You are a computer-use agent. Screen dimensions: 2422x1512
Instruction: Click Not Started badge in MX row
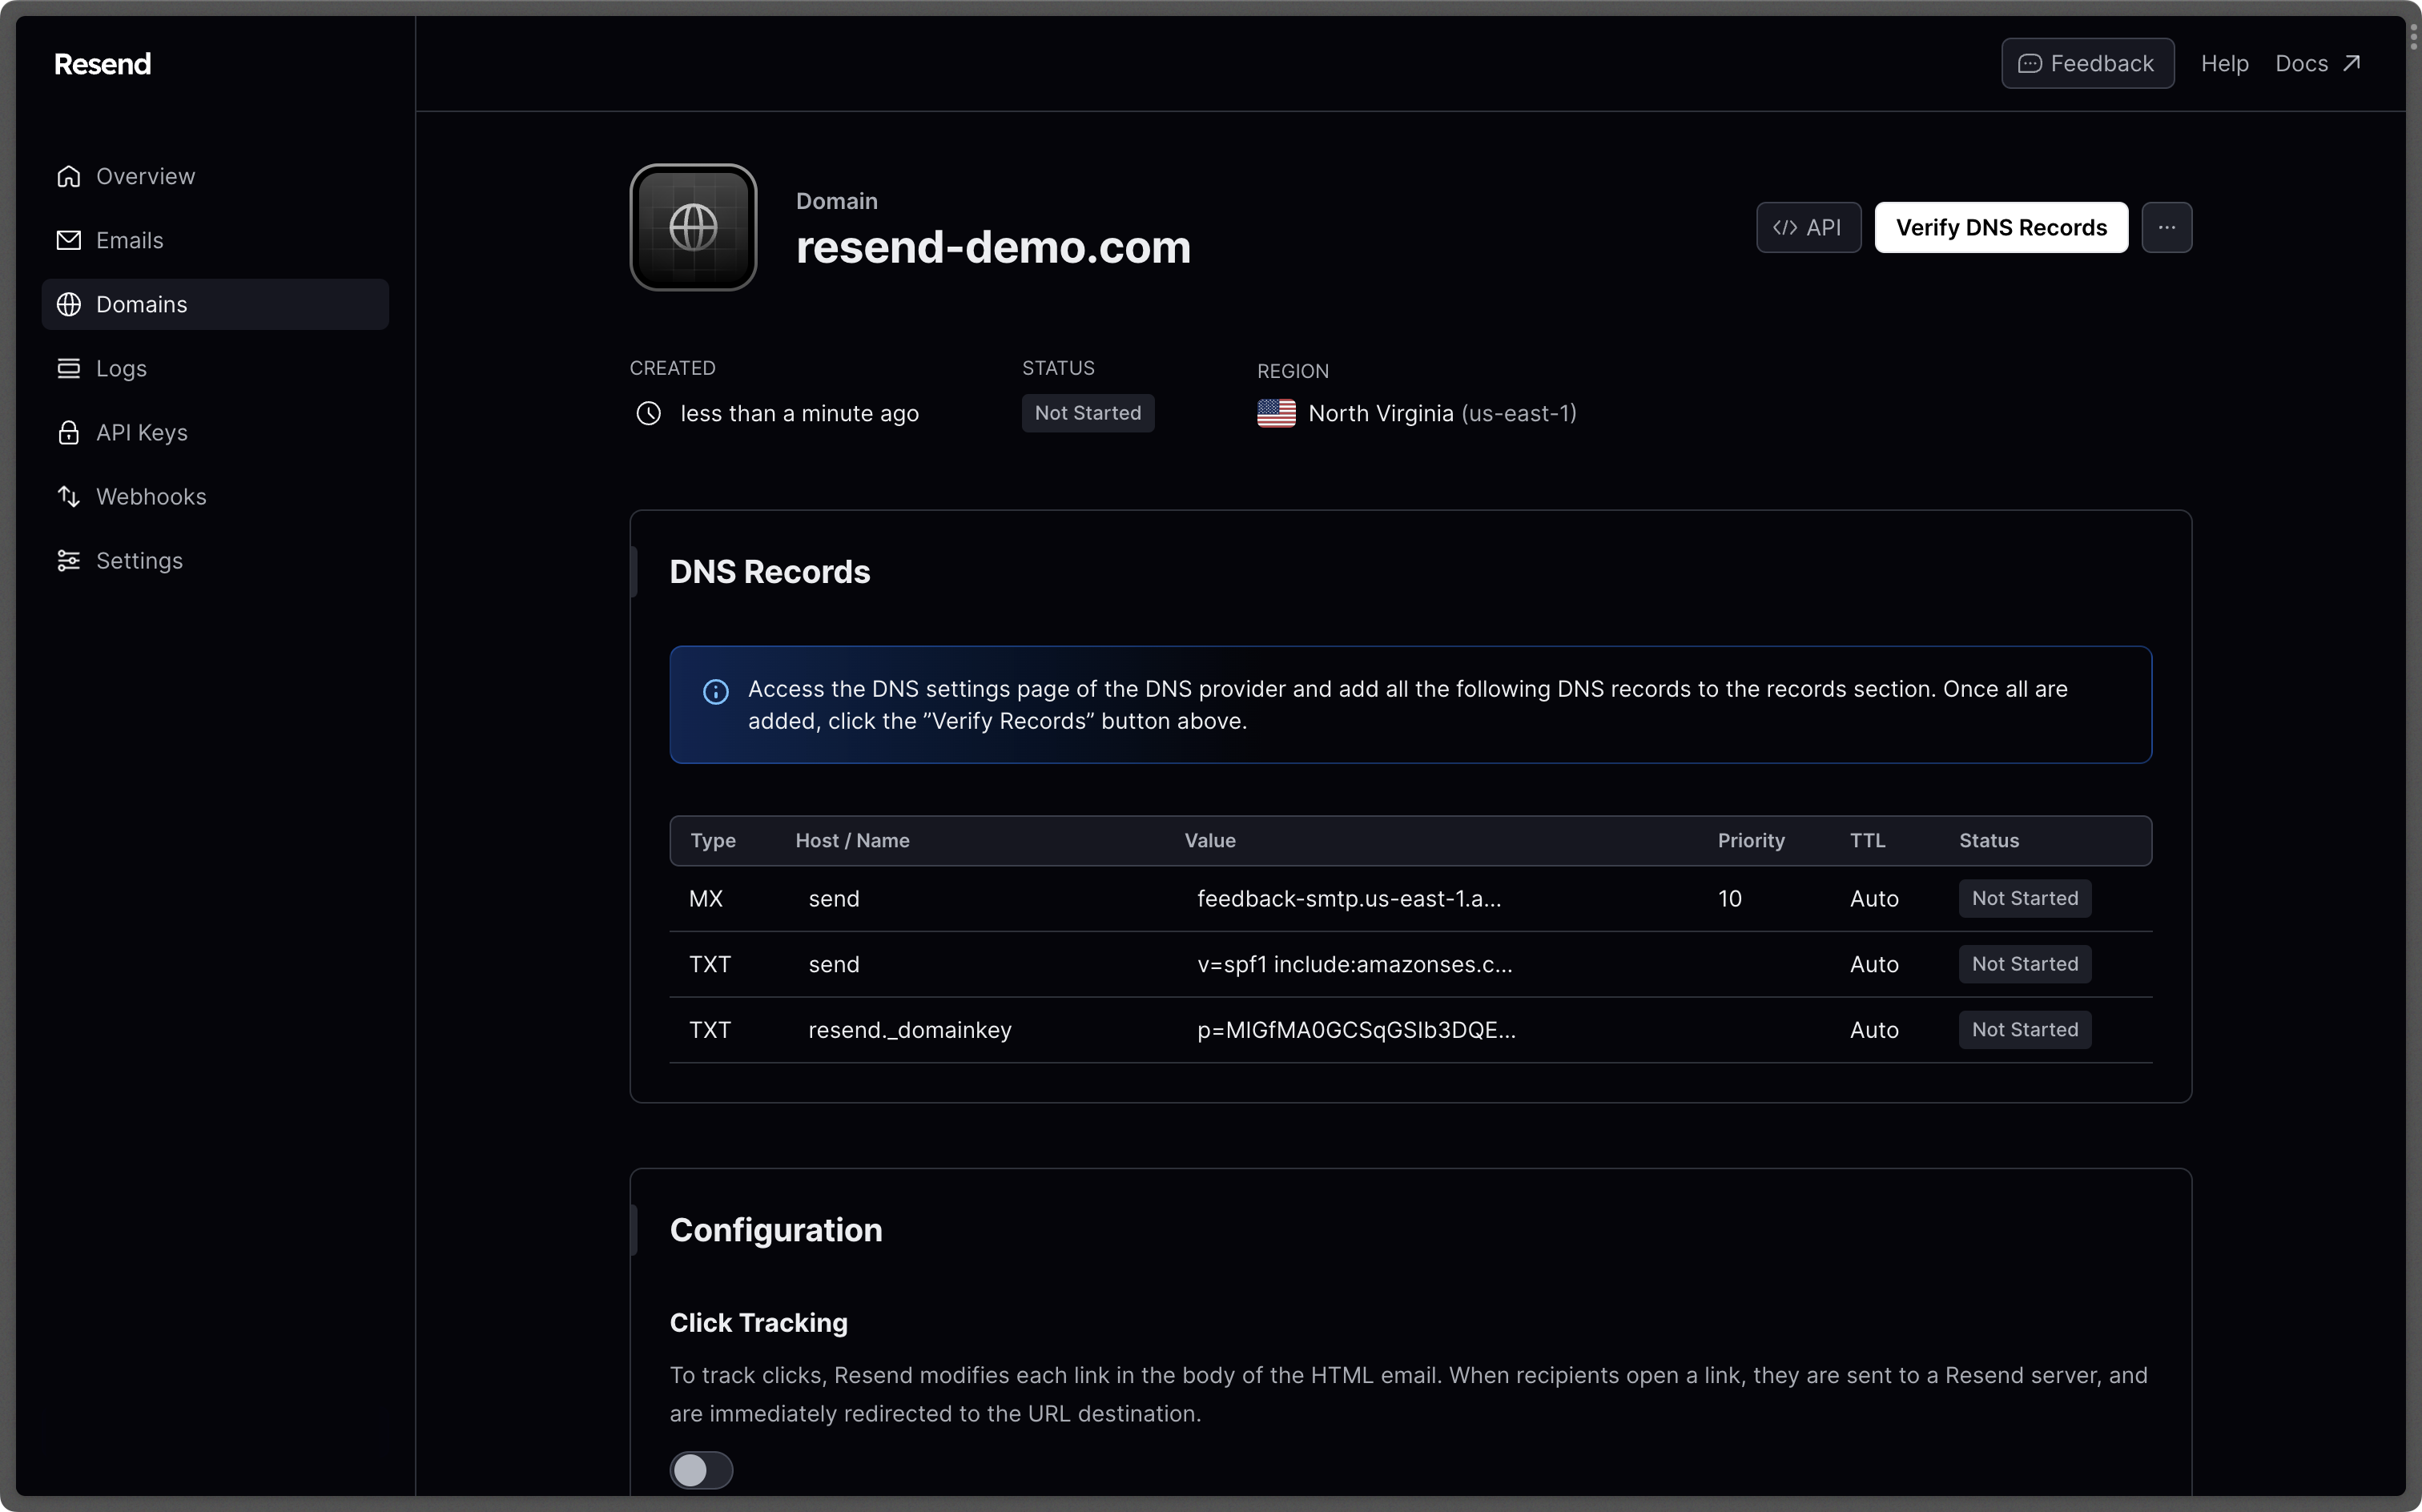coord(2025,898)
